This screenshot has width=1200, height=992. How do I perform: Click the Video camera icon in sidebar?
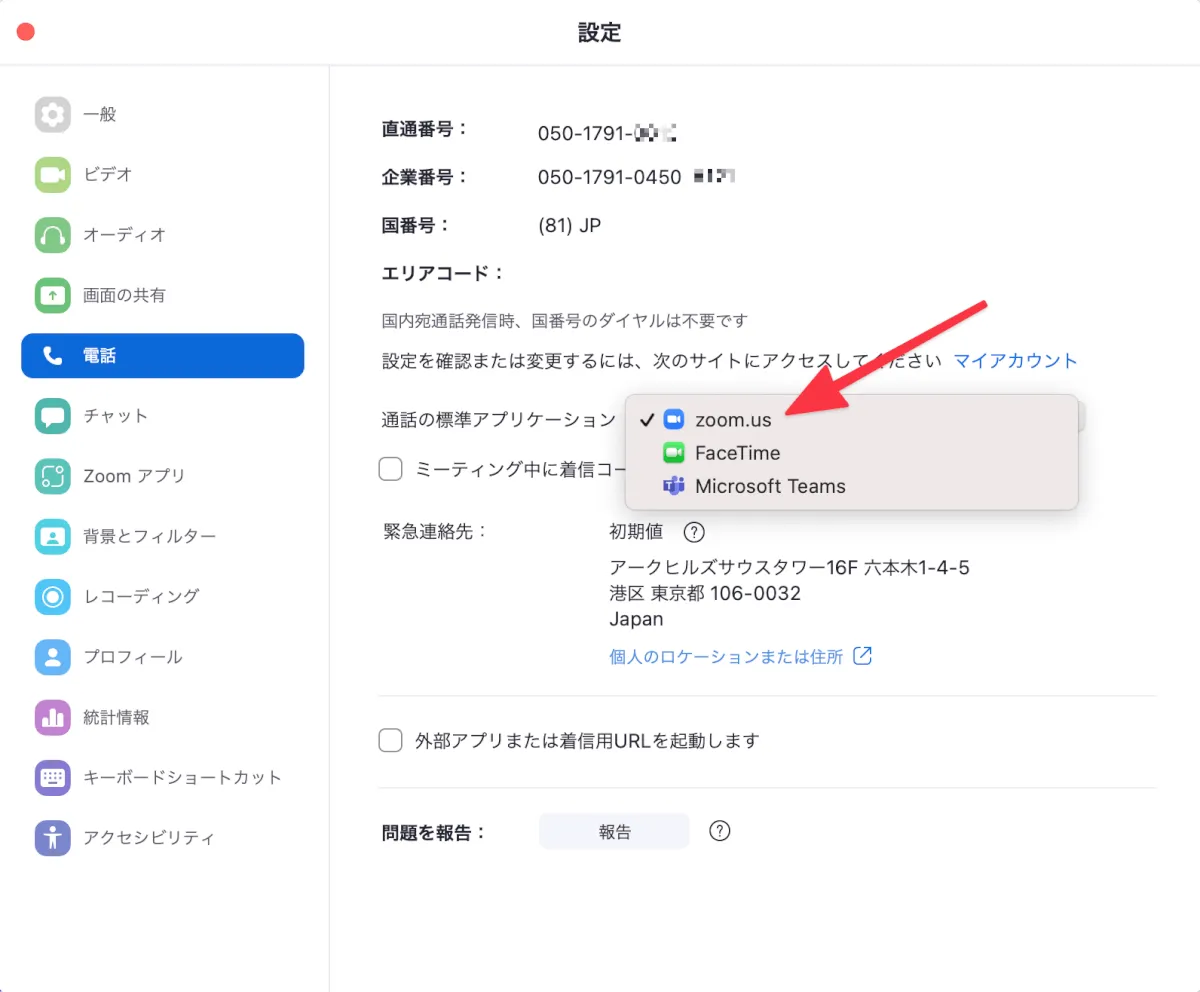coord(52,175)
